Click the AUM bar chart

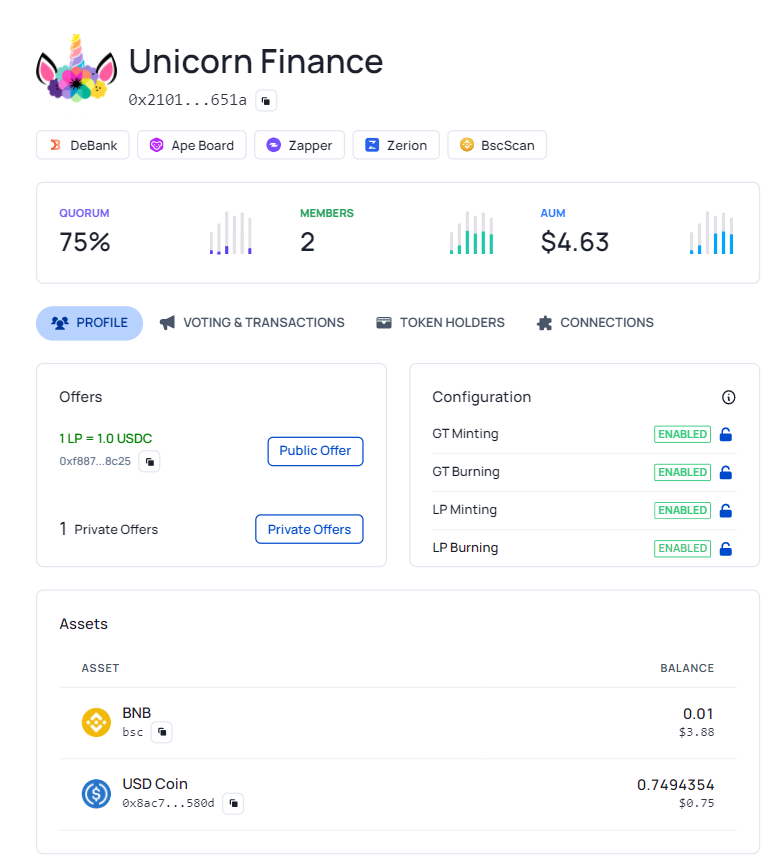click(x=712, y=233)
